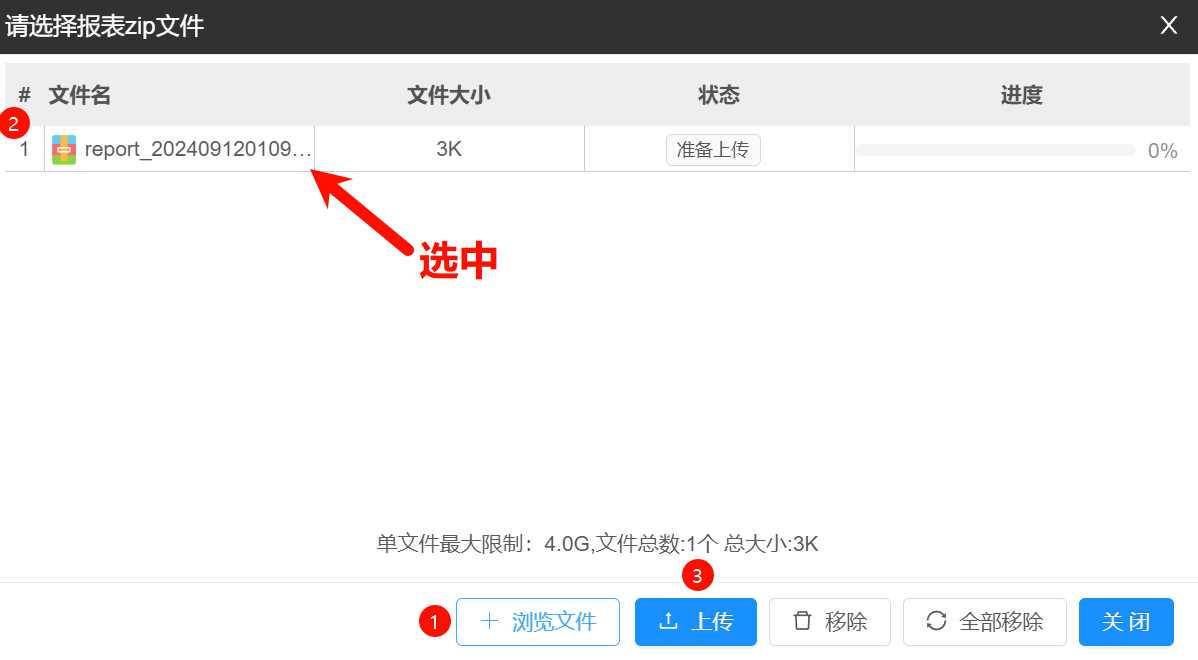Click the 0% progress percentage text
This screenshot has width=1198, height=660.
coord(1162,151)
